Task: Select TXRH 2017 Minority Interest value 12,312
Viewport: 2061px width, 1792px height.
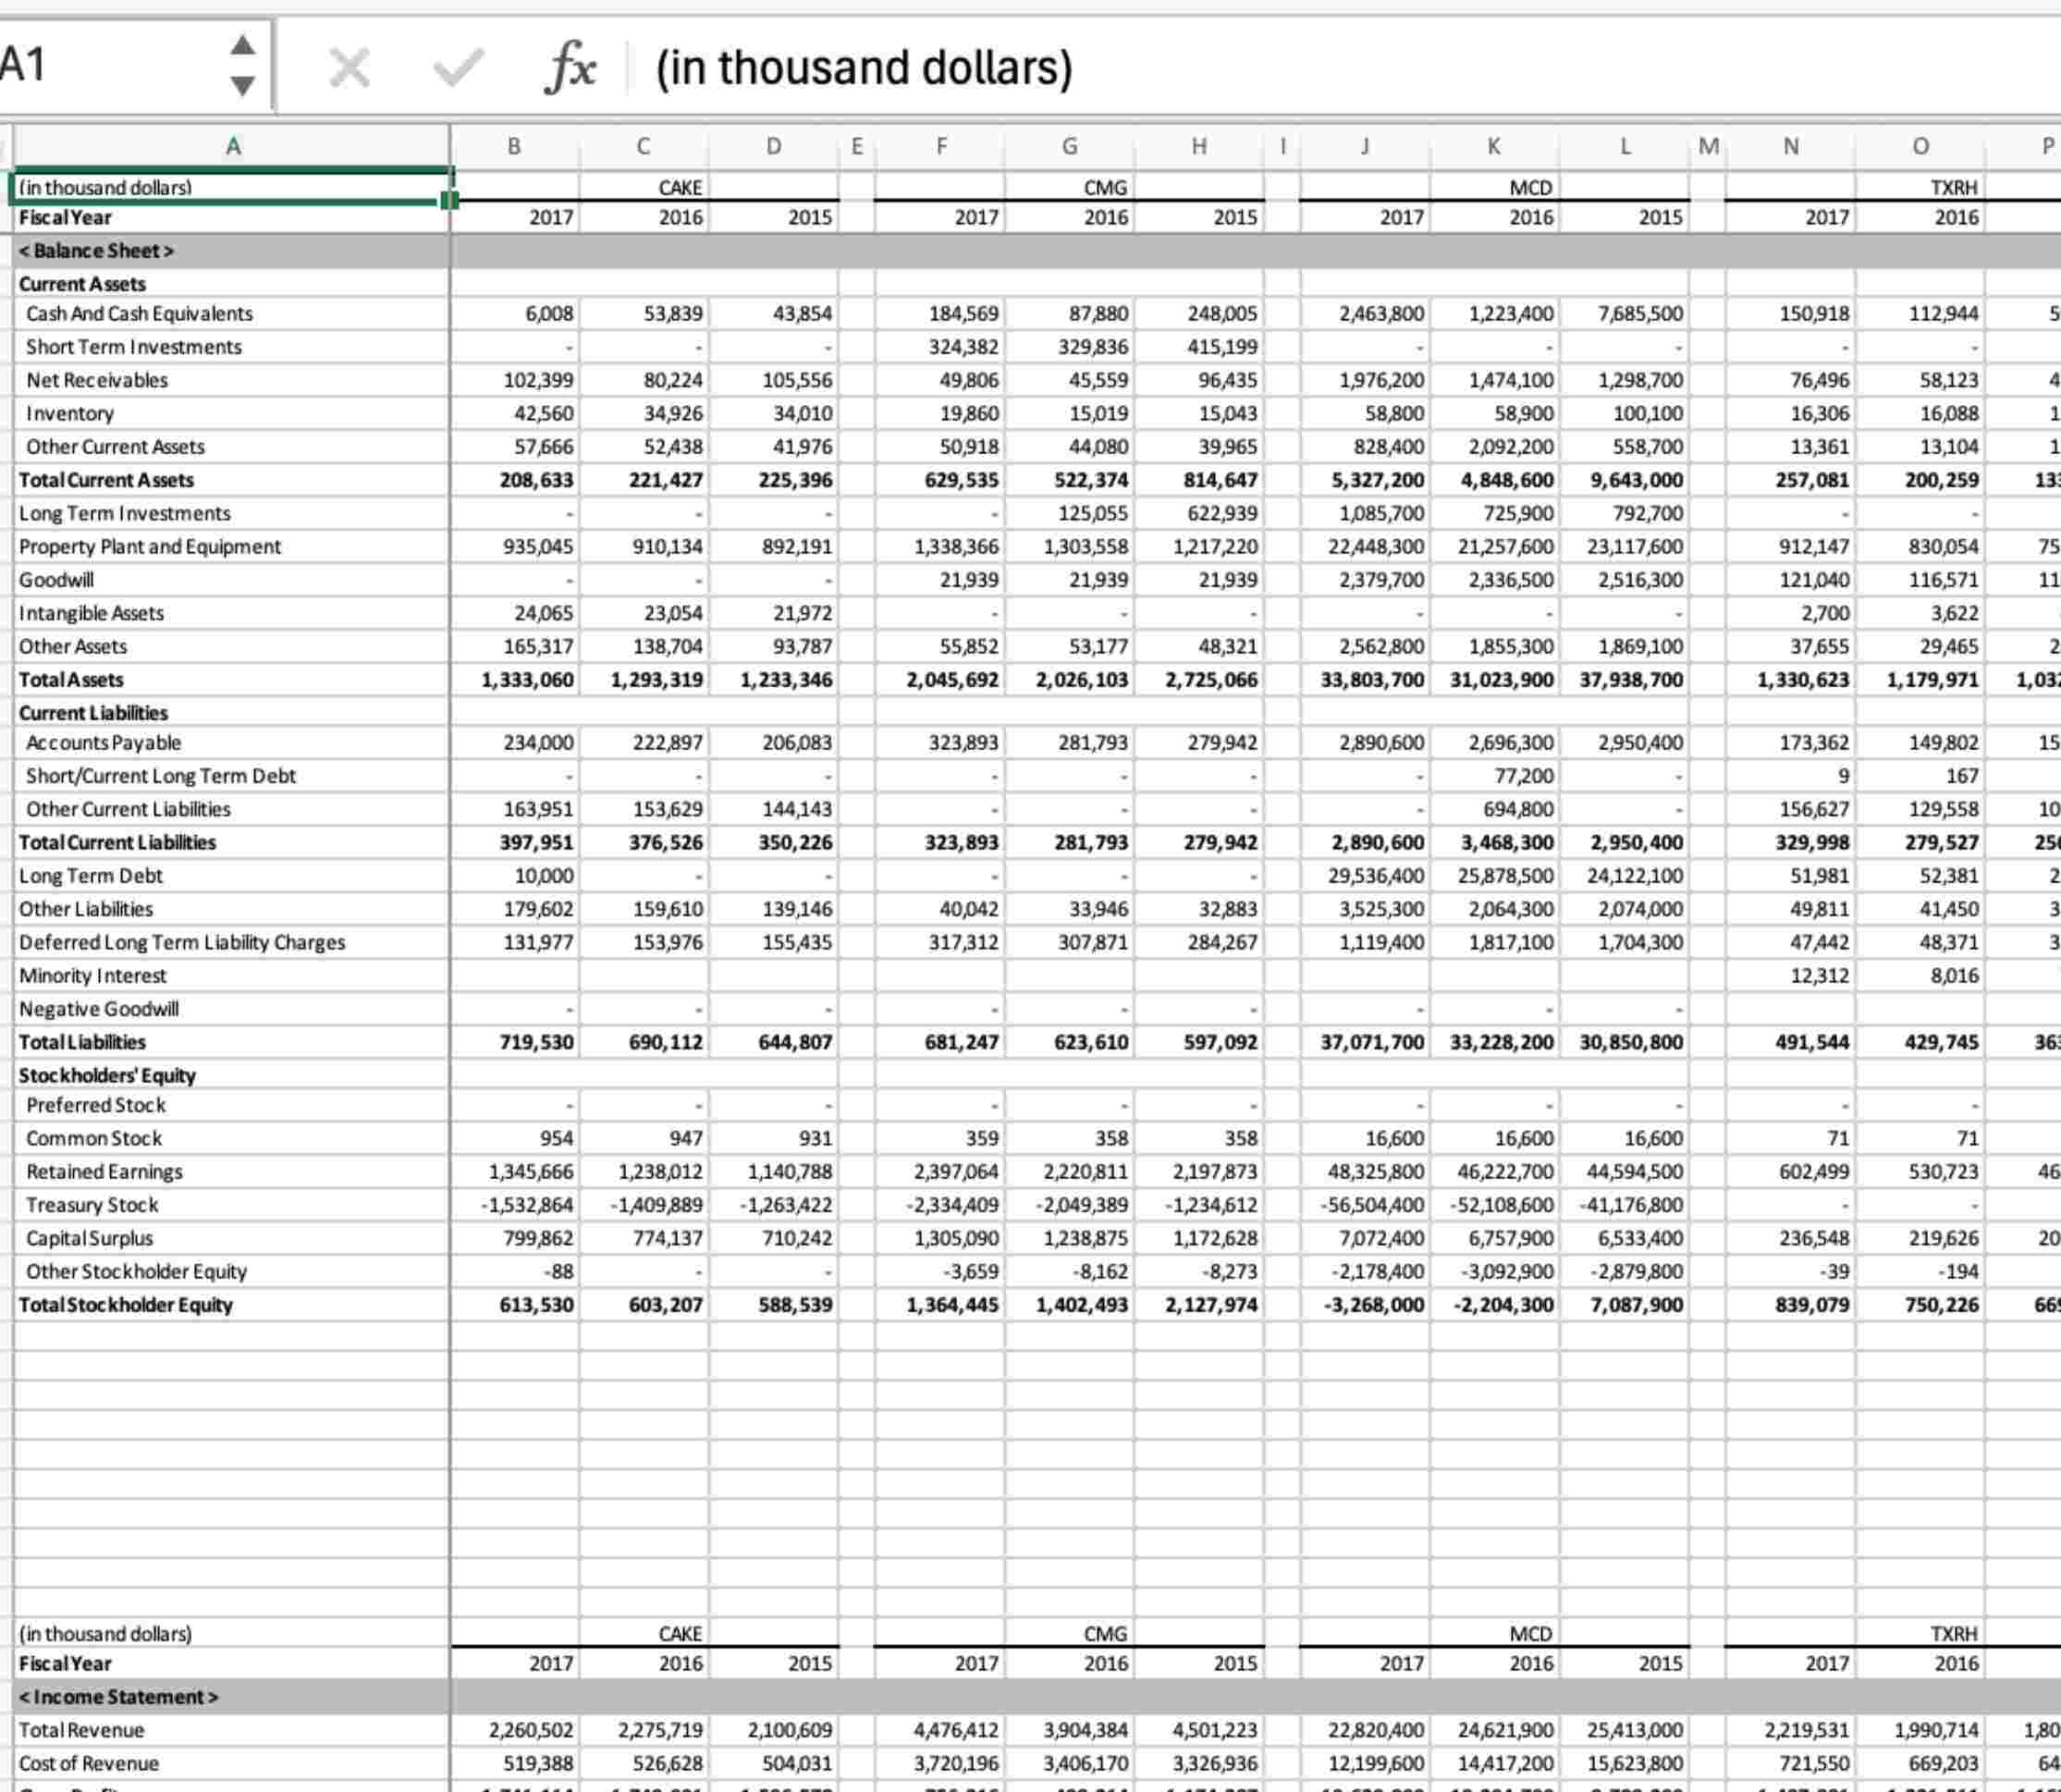Action: point(1791,975)
